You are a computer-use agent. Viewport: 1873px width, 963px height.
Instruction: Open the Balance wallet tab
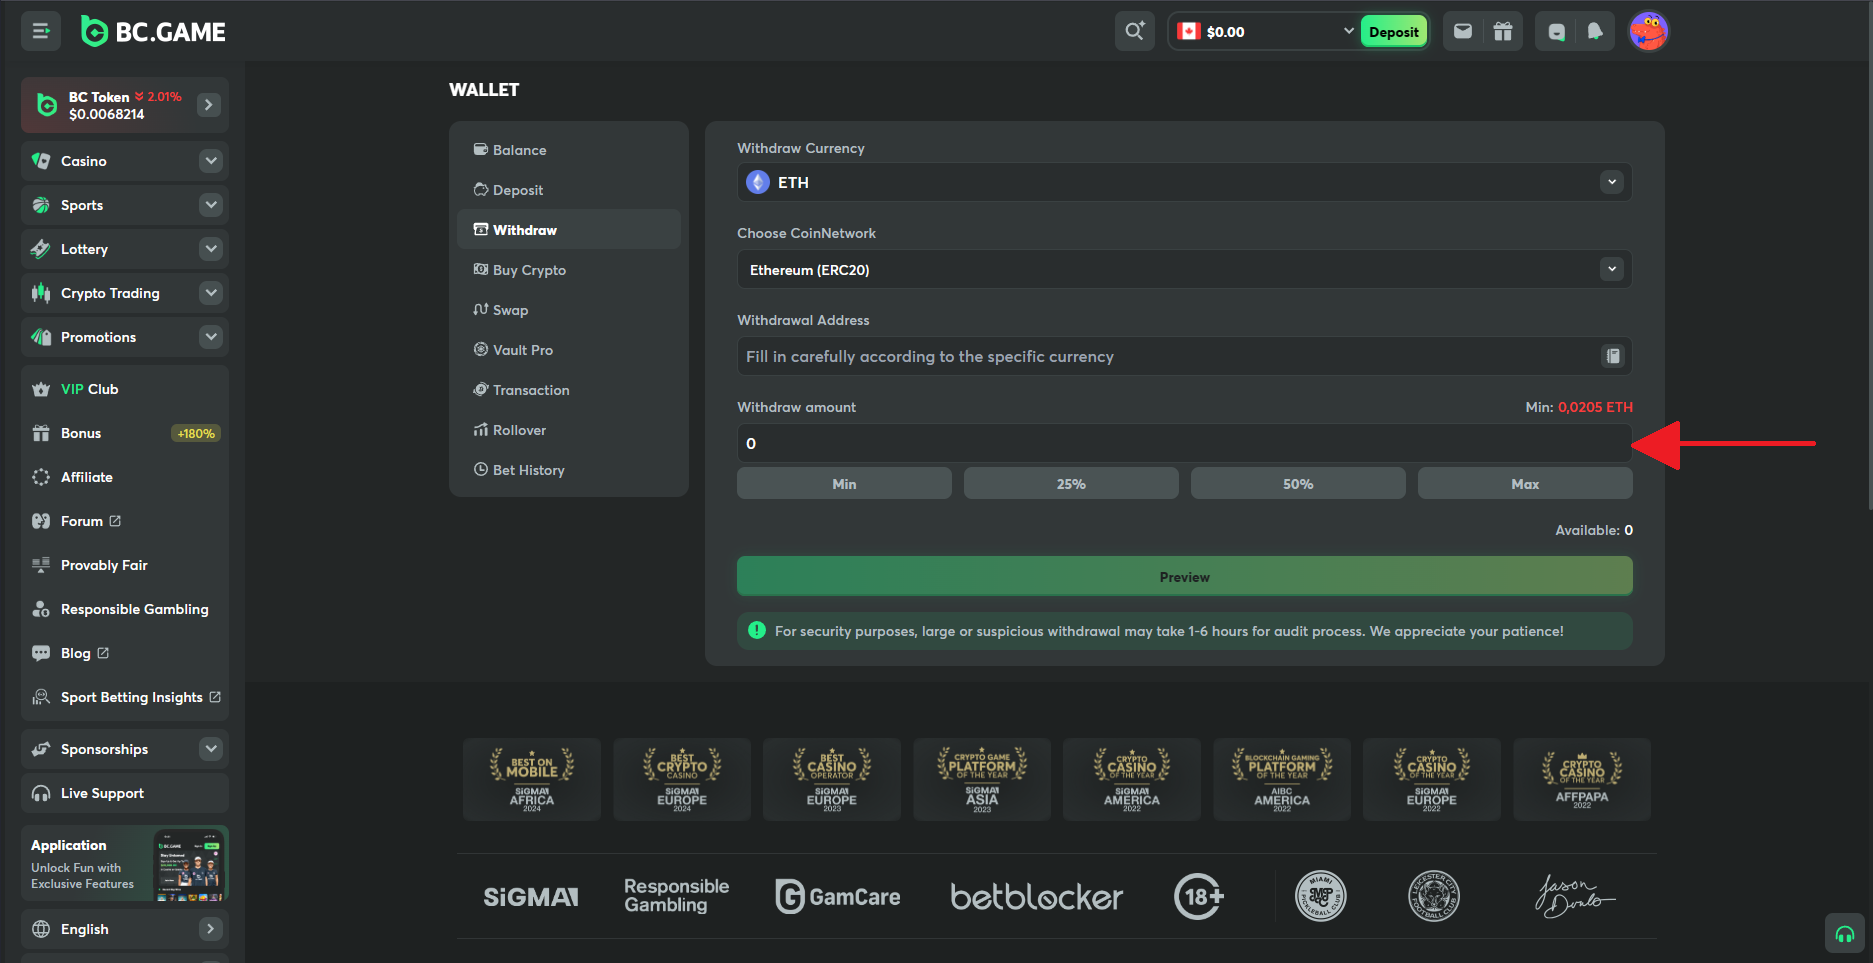[x=569, y=150]
